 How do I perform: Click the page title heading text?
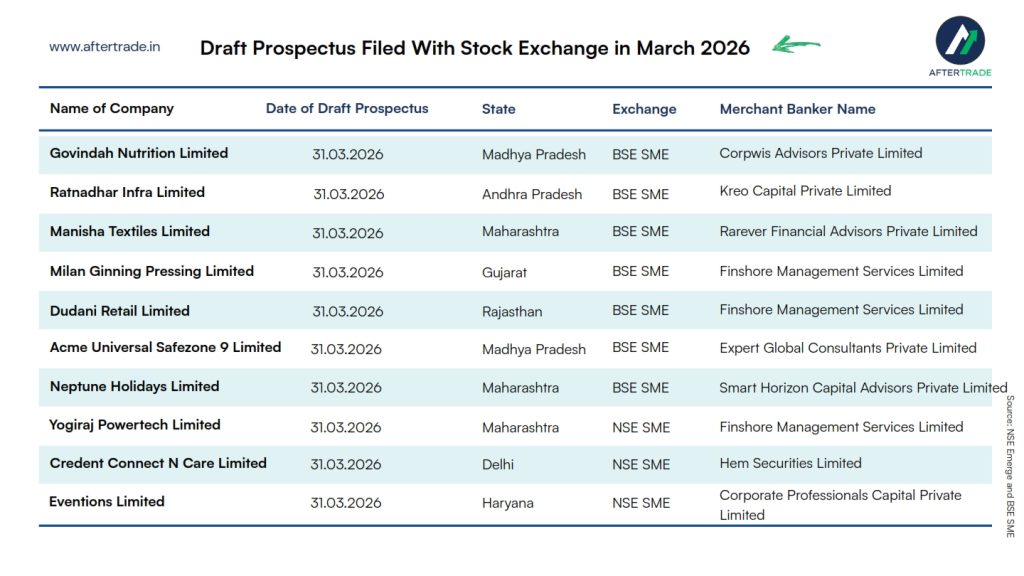click(x=475, y=48)
